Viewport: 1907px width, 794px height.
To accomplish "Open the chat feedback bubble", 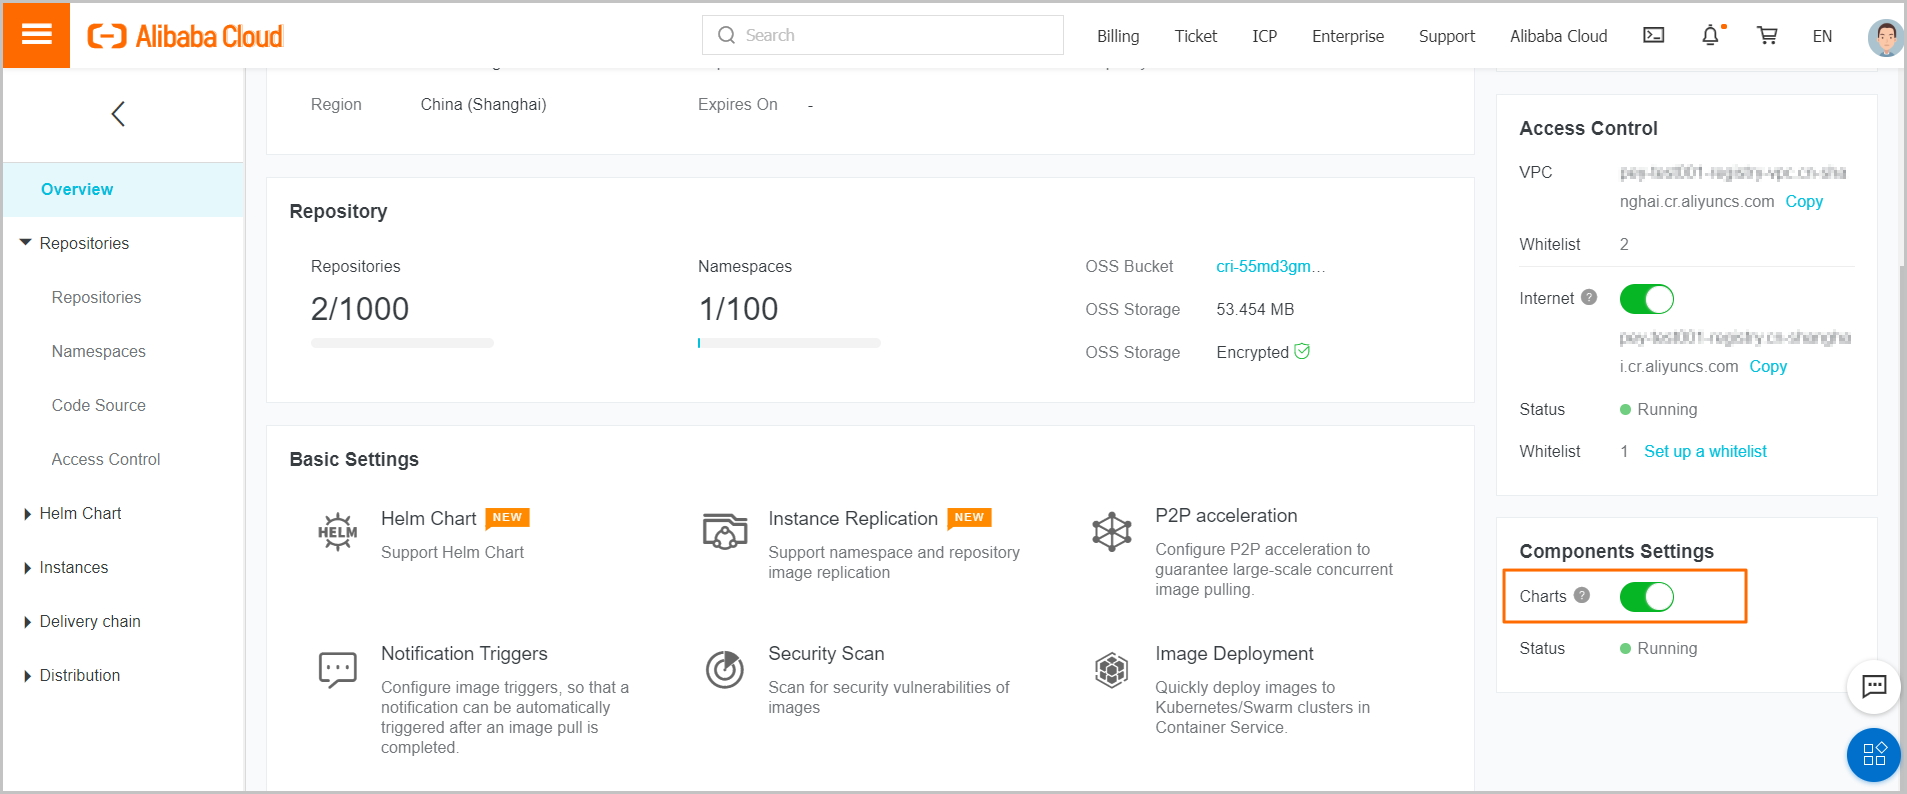I will click(1874, 686).
